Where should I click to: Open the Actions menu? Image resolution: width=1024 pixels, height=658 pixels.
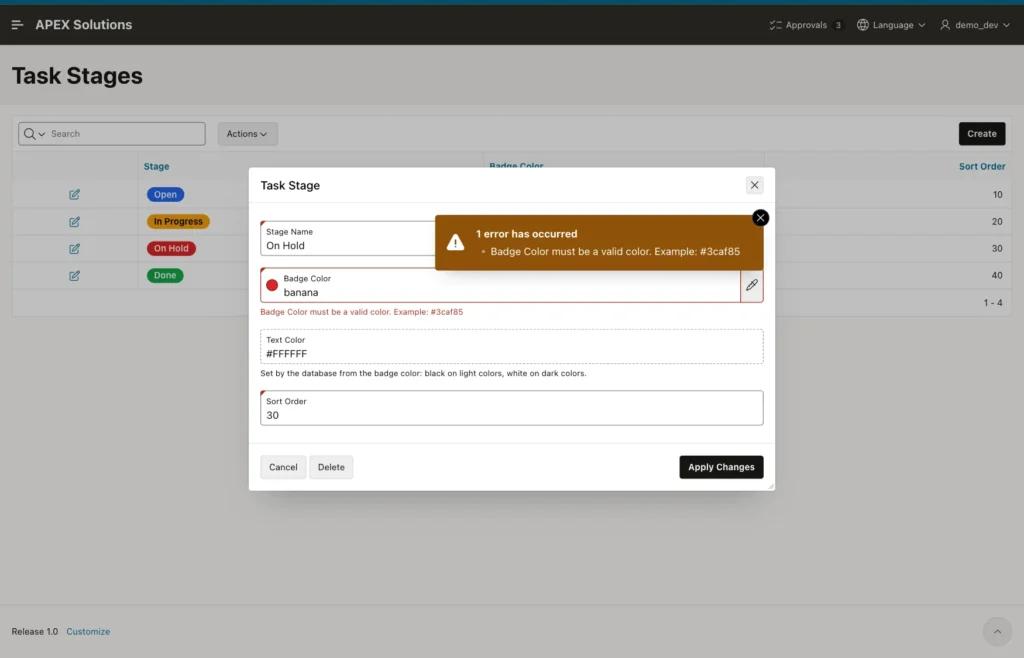click(x=248, y=134)
